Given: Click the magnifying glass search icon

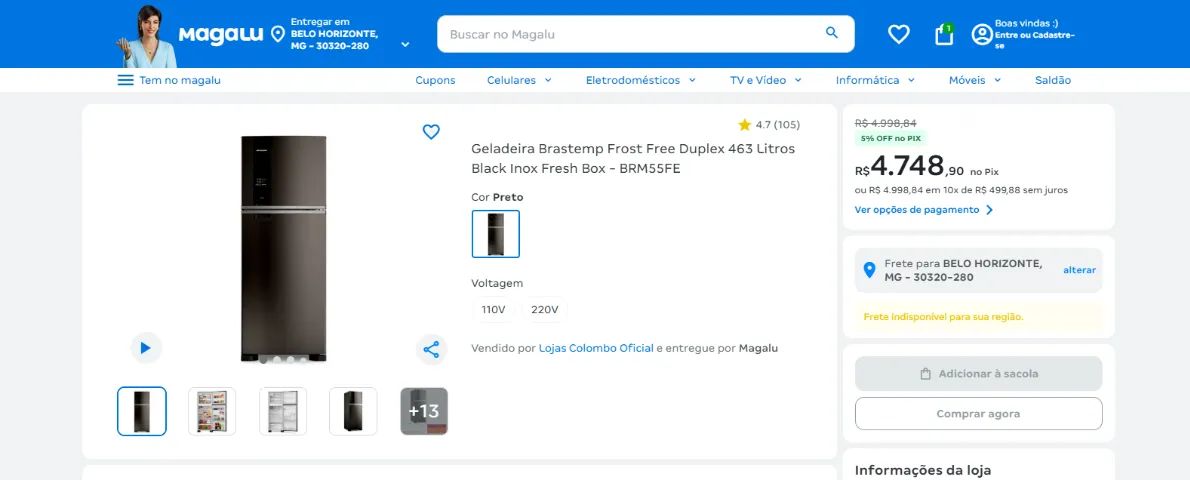Looking at the screenshot, I should click(832, 33).
